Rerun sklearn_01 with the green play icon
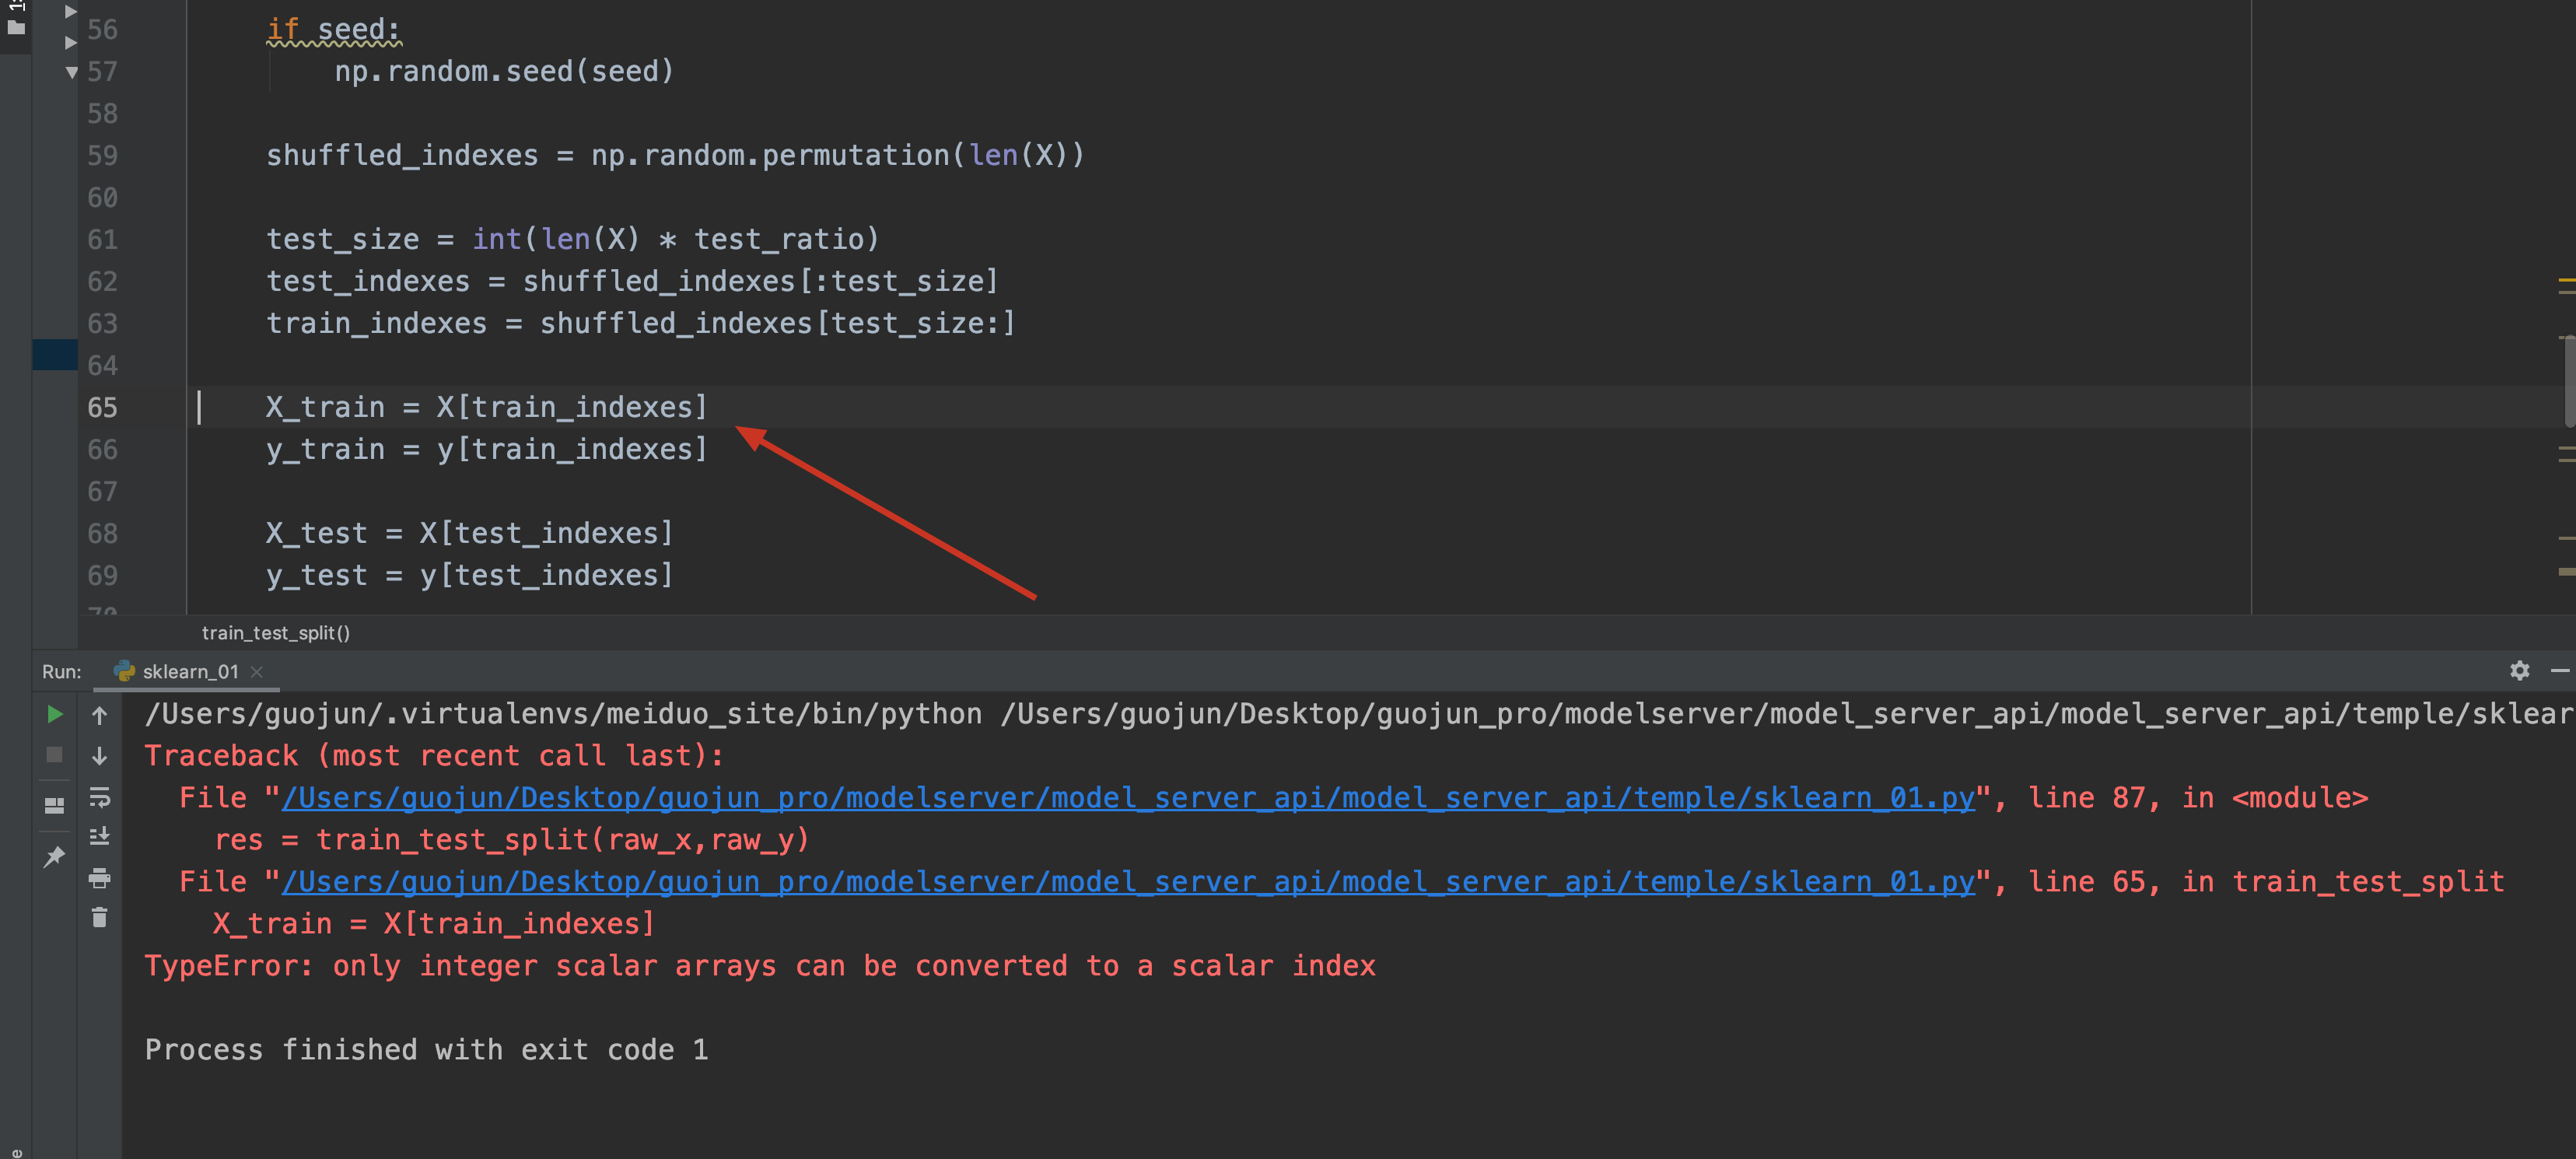This screenshot has width=2576, height=1159. point(55,714)
